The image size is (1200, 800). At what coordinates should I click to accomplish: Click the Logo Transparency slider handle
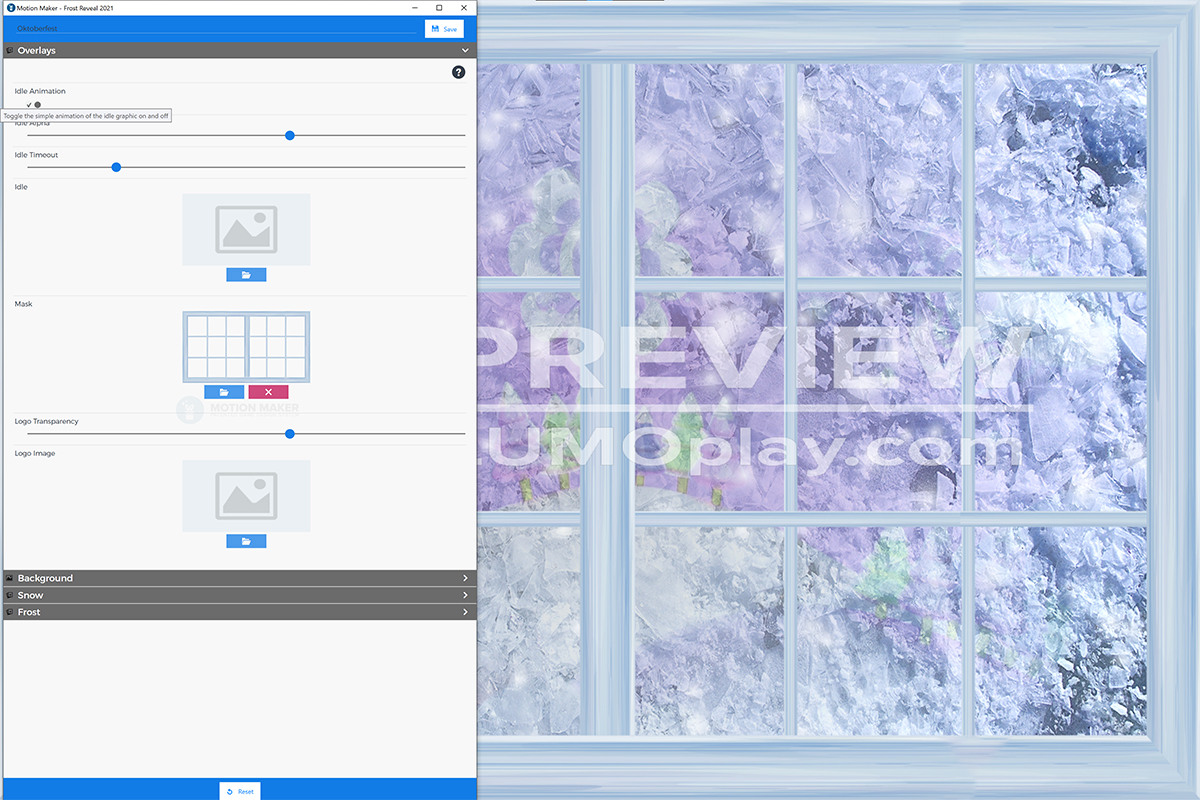[x=290, y=434]
